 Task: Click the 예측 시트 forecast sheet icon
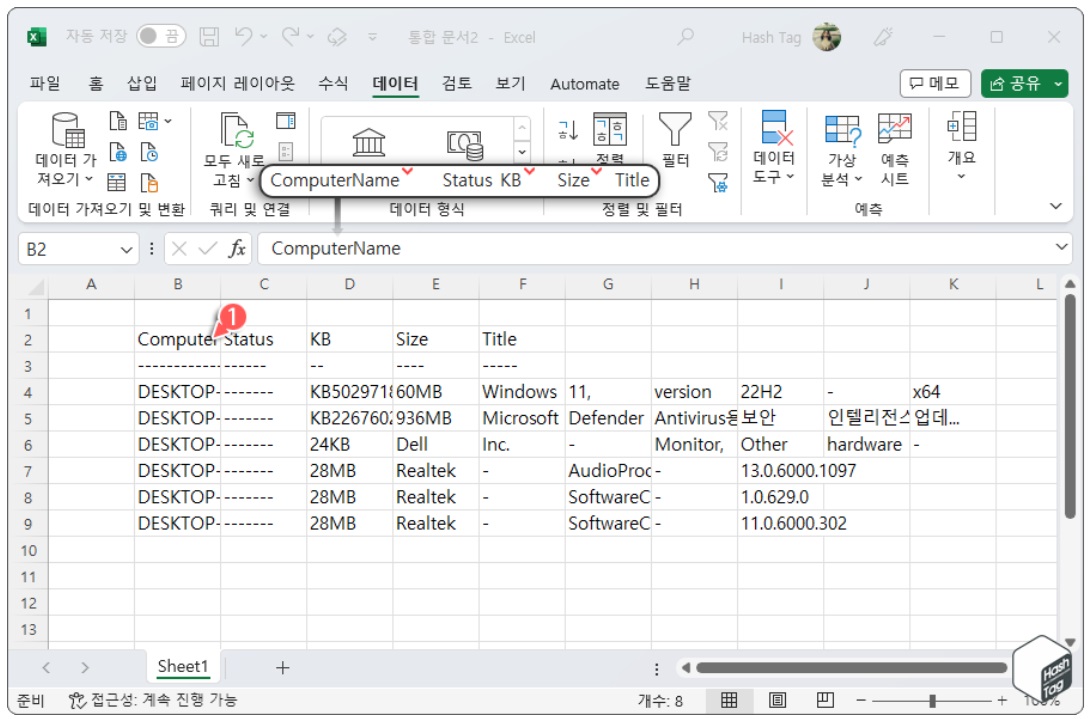coord(895,148)
